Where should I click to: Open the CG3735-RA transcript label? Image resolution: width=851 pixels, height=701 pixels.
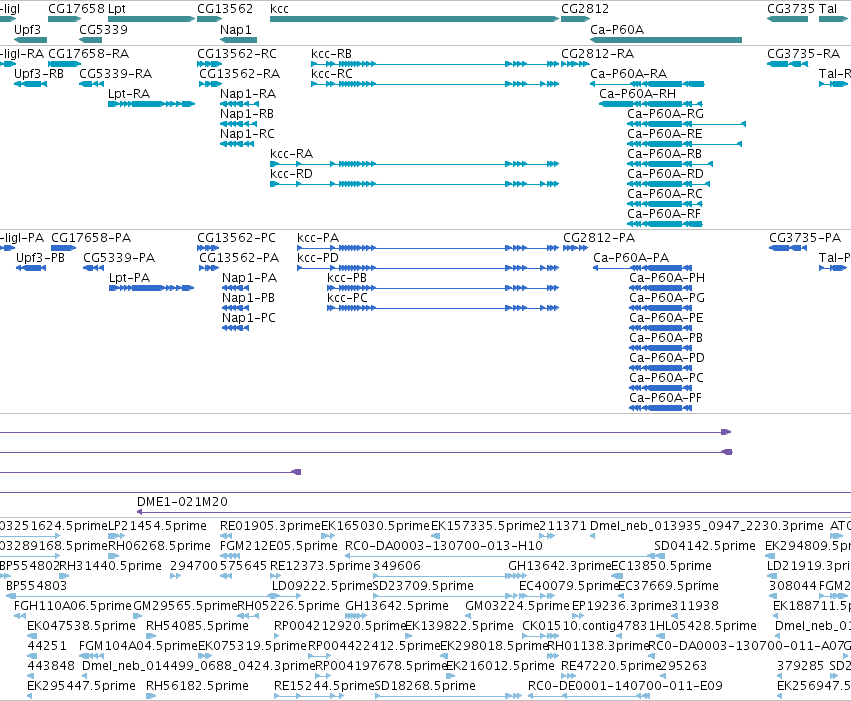pyautogui.click(x=803, y=54)
